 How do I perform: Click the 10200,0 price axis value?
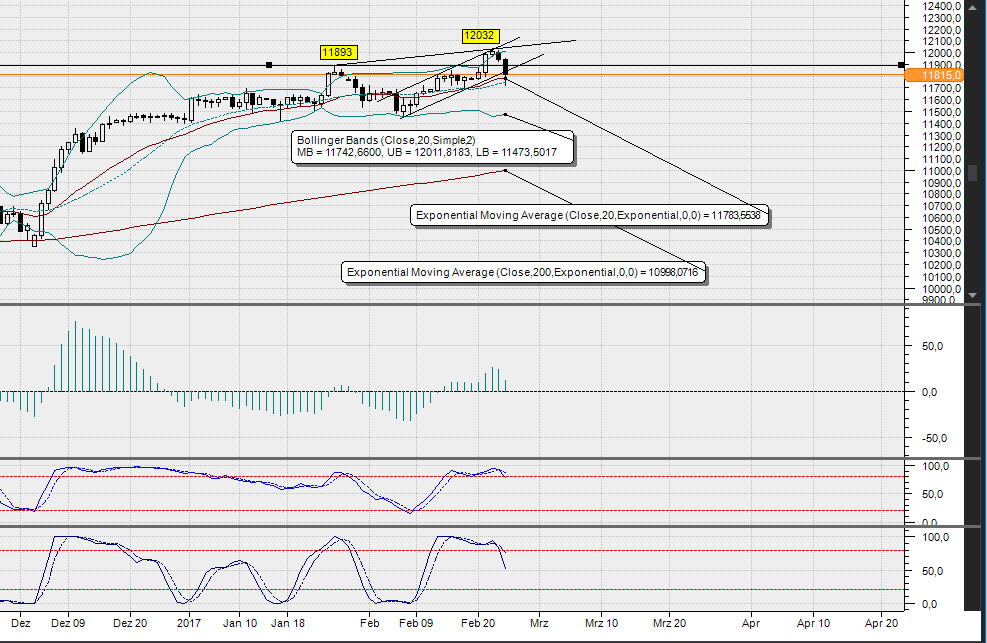(942, 266)
